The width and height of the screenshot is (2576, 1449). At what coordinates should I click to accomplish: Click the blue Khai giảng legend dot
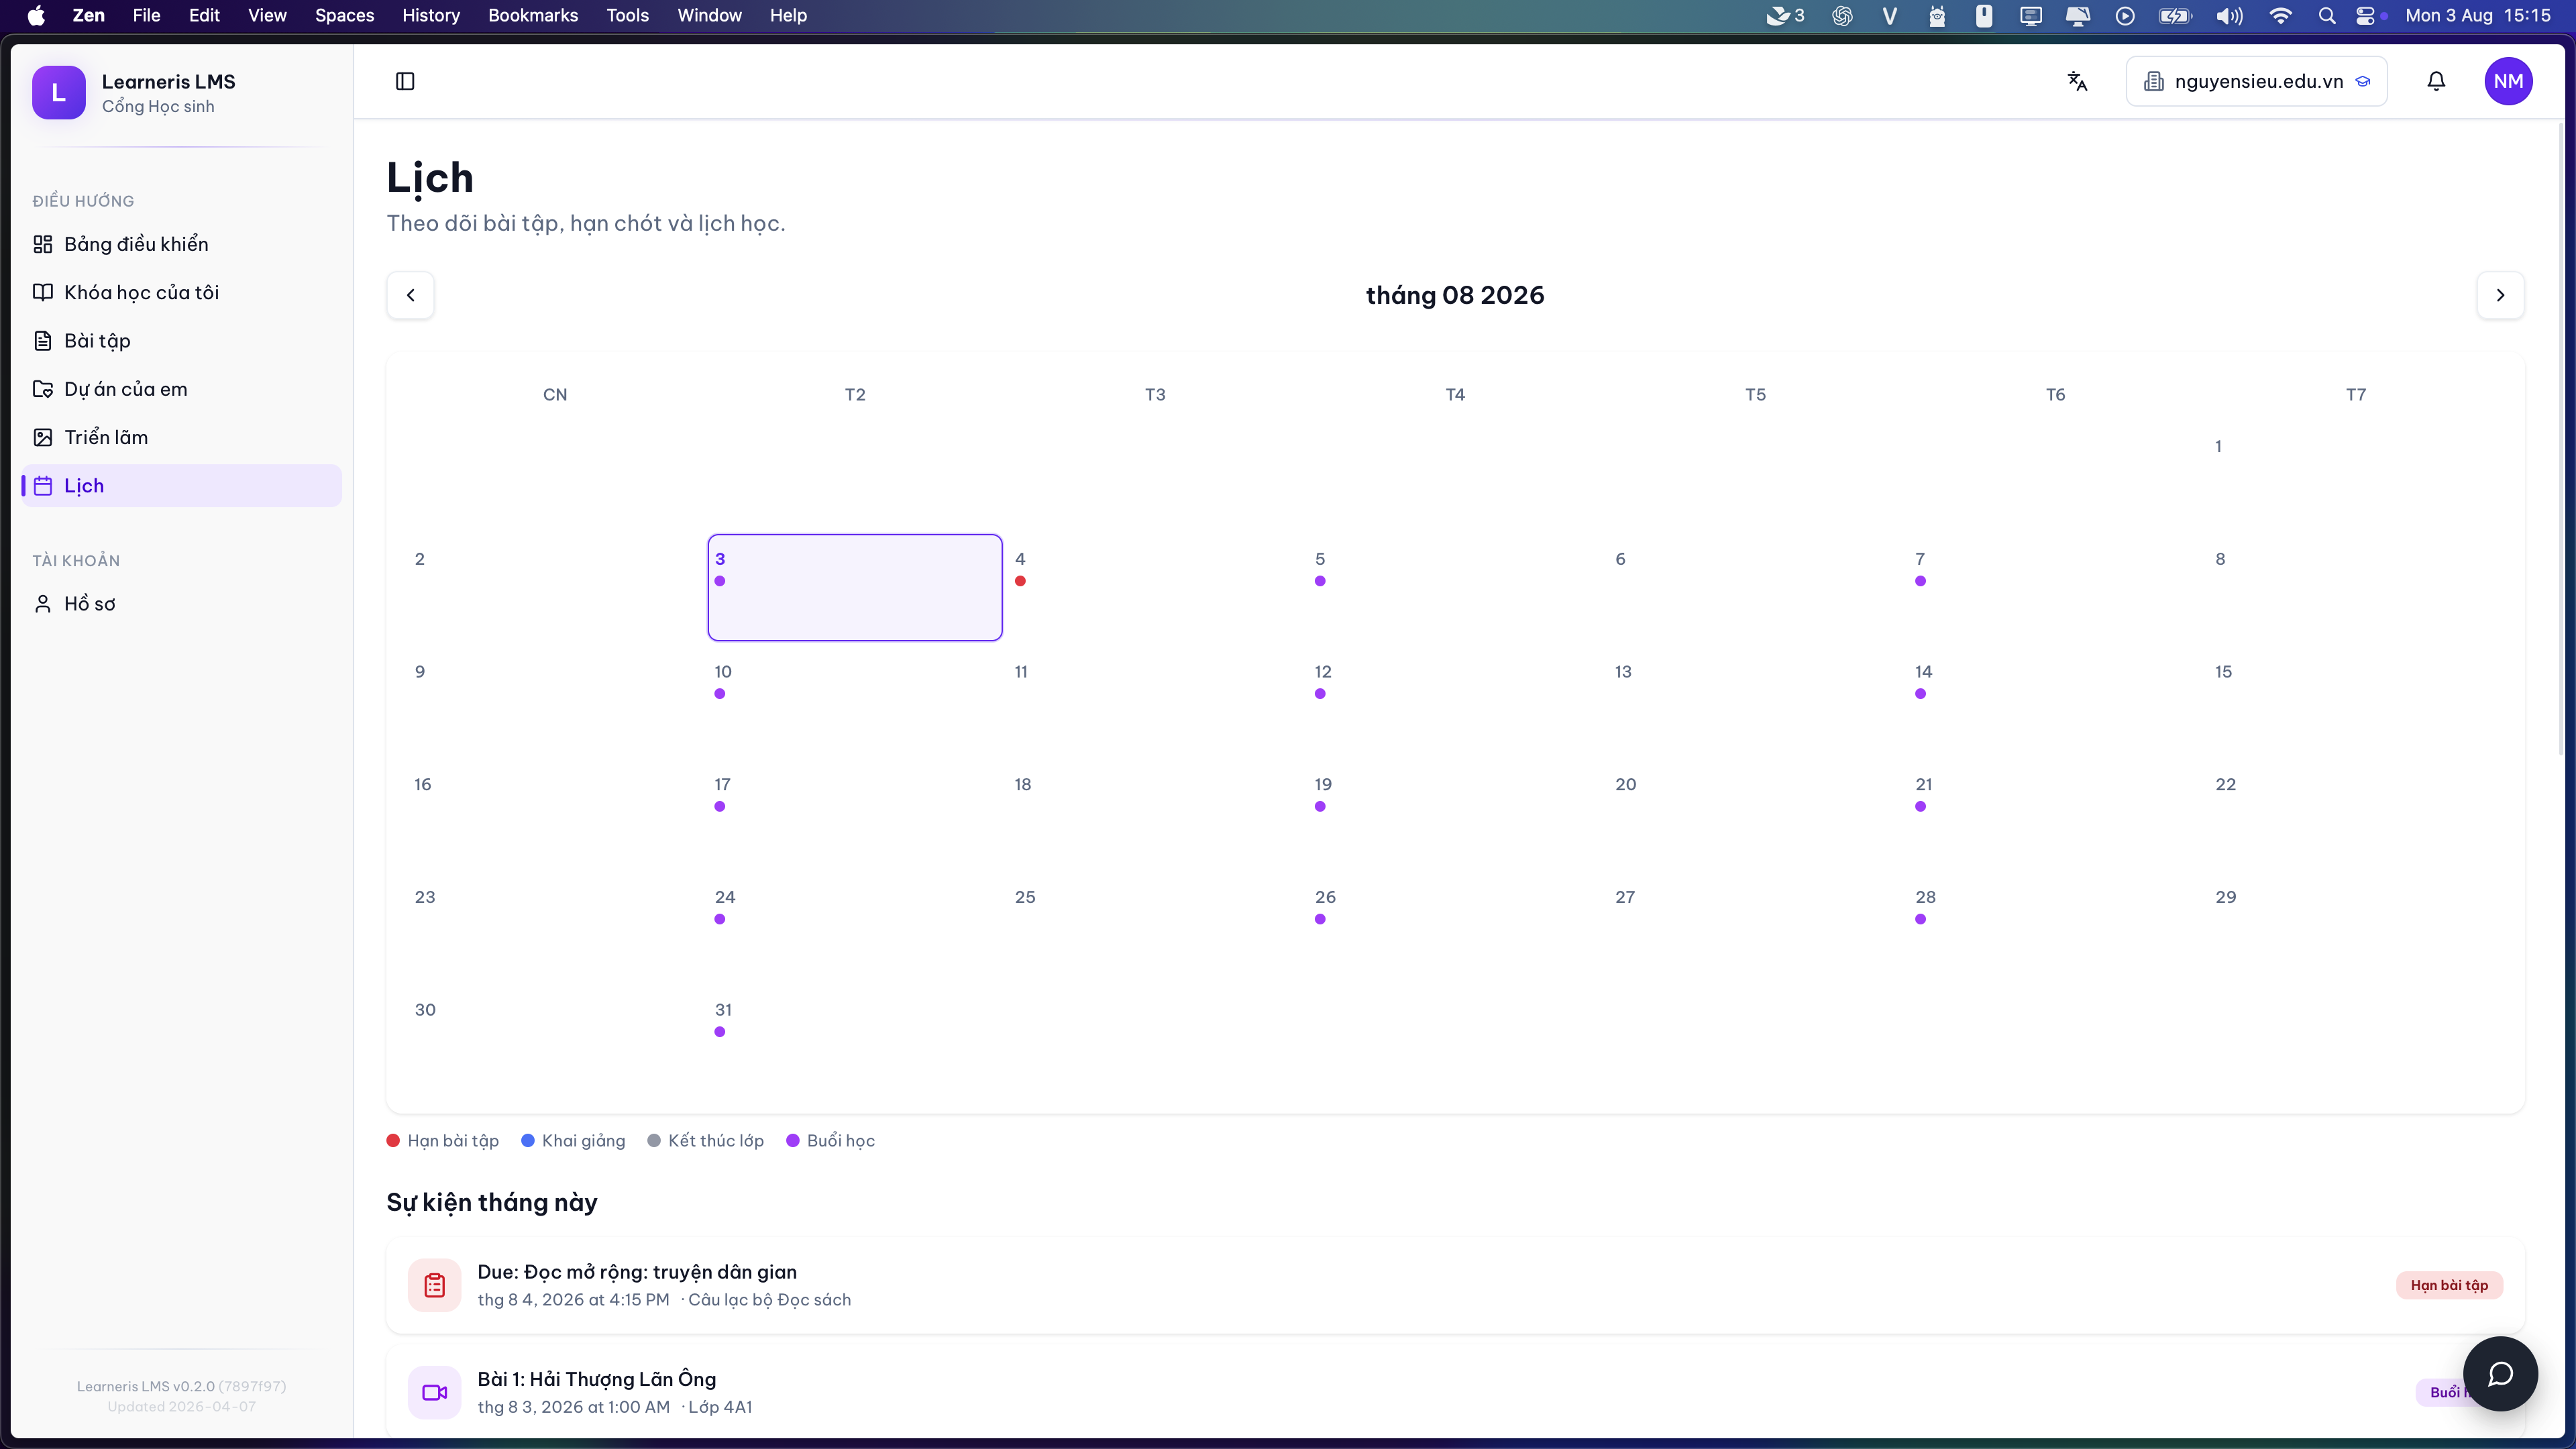tap(528, 1141)
